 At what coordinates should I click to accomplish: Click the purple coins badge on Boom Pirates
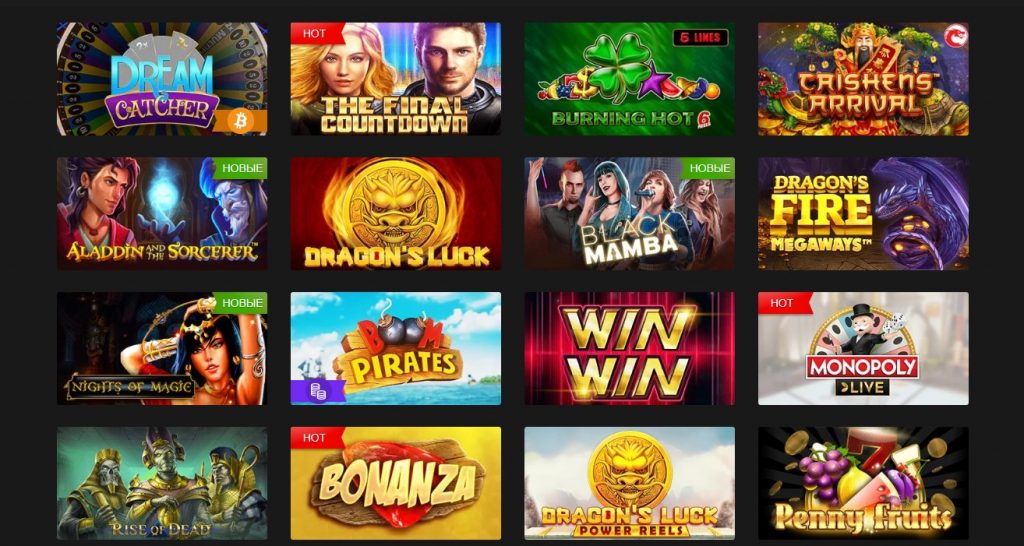(319, 392)
